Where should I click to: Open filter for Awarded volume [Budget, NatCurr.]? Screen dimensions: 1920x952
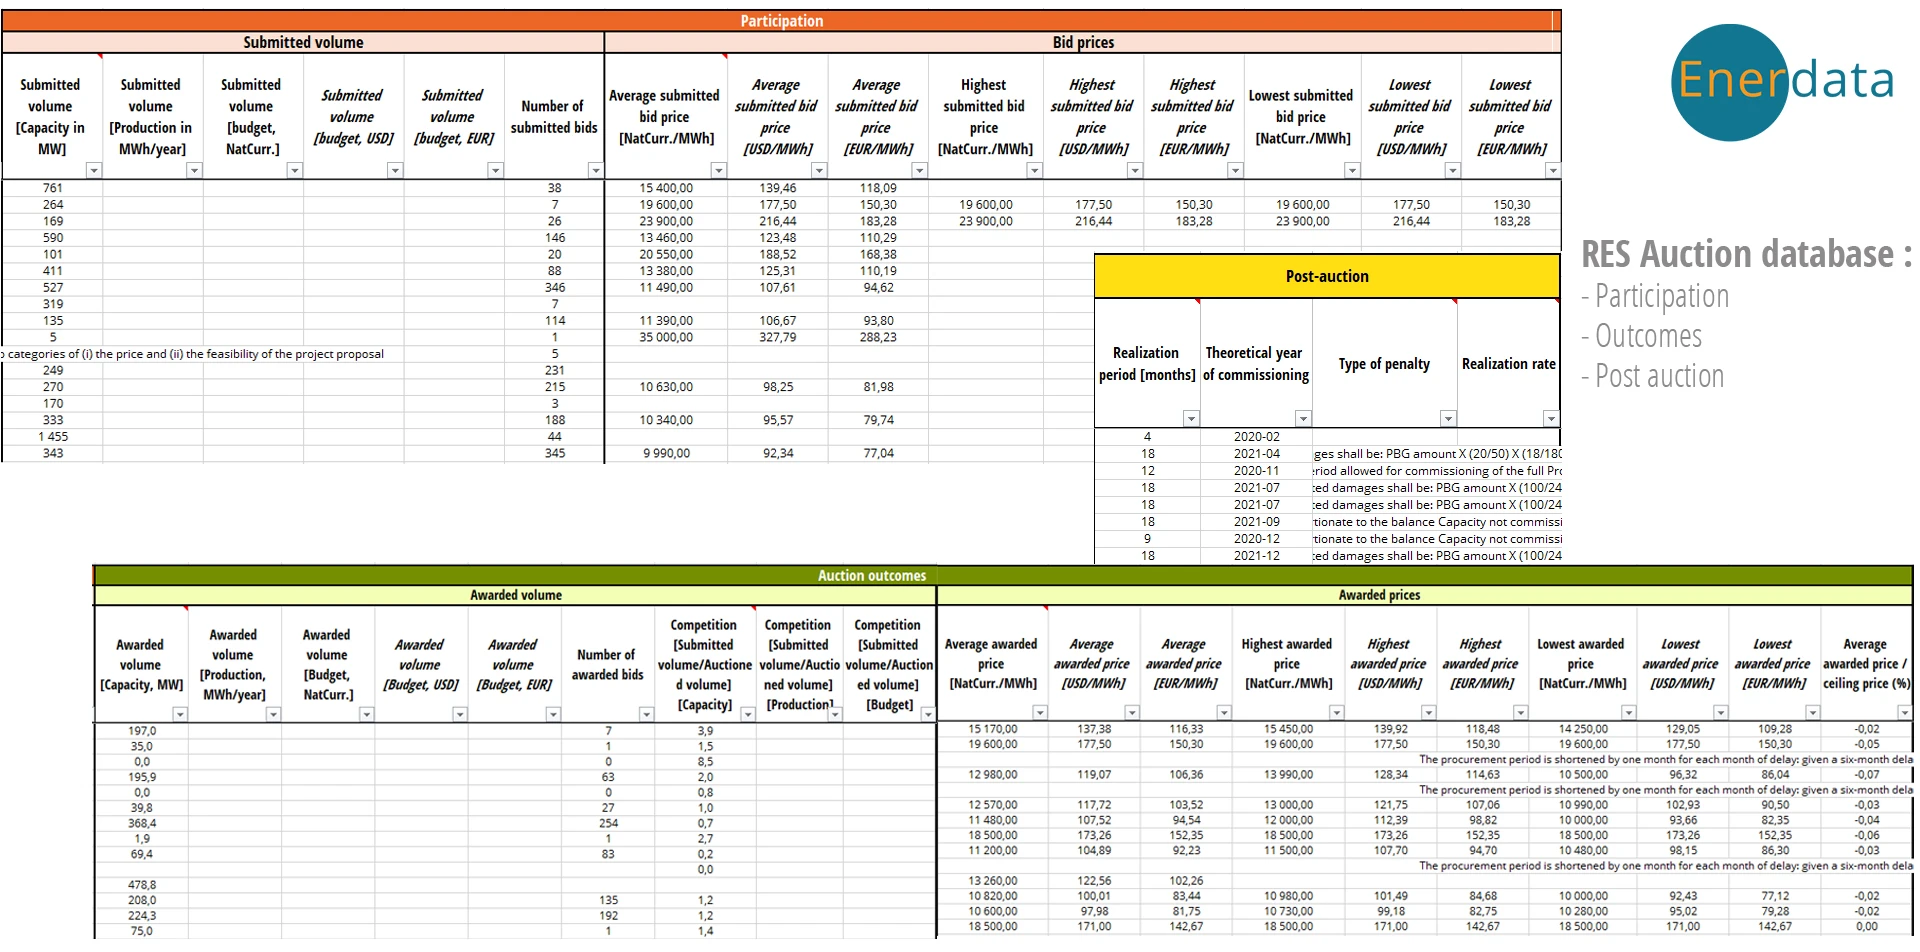click(366, 714)
